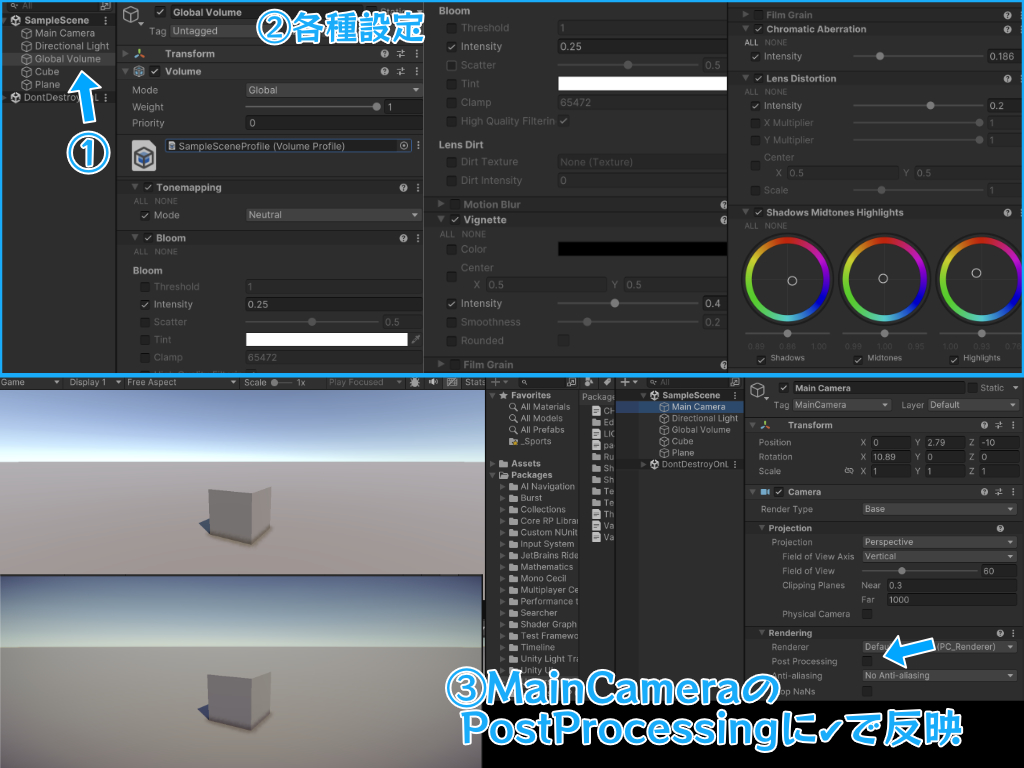Toggle the Tonemapping override checkbox
Image resolution: width=1024 pixels, height=768 pixels.
[x=148, y=187]
